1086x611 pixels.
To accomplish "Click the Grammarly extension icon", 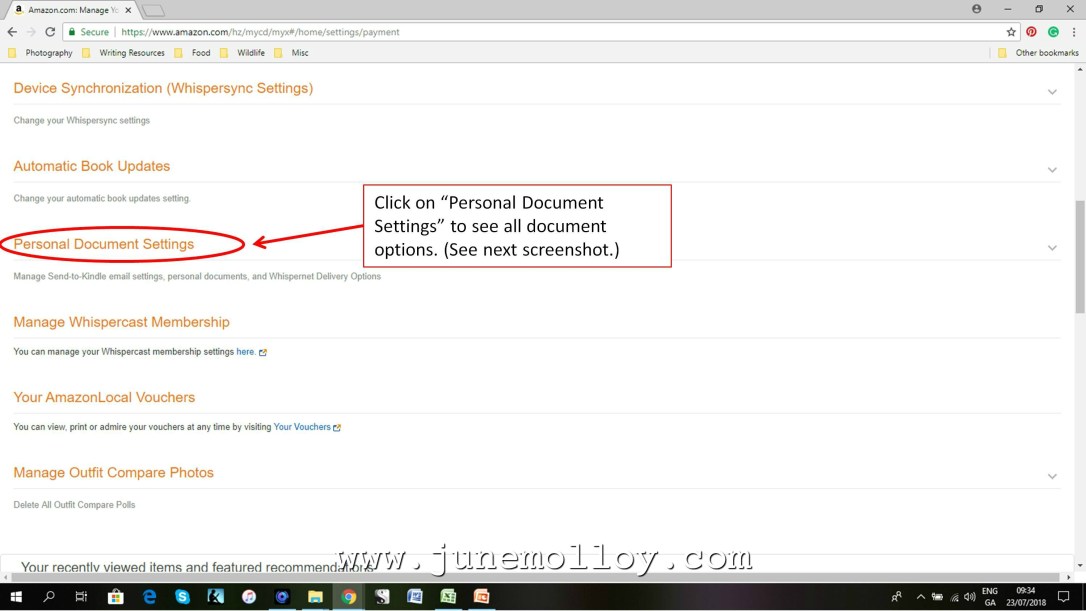I will pyautogui.click(x=1052, y=32).
